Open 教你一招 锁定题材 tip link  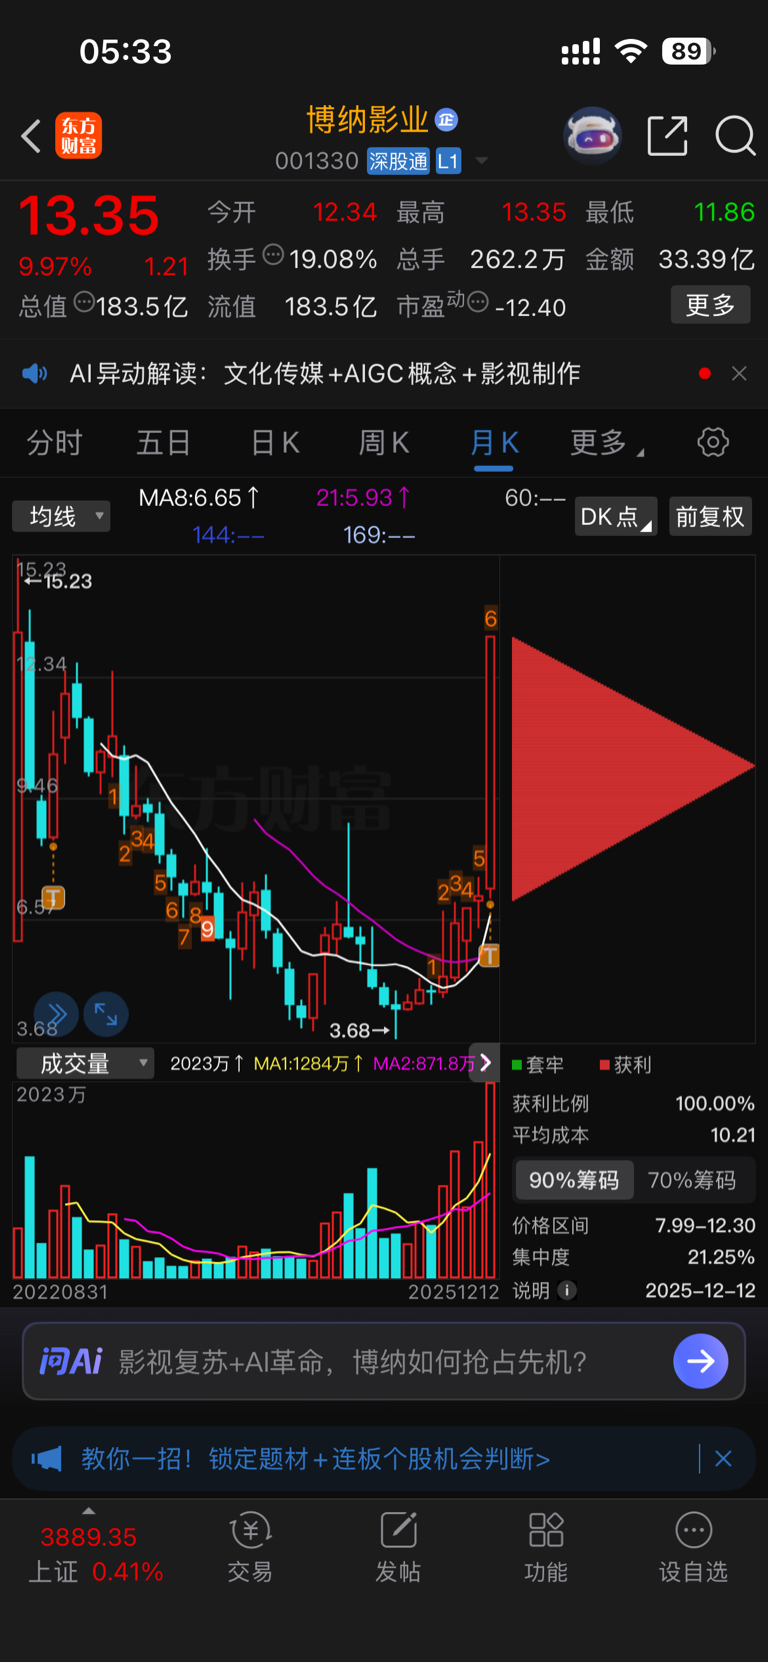(x=315, y=1459)
